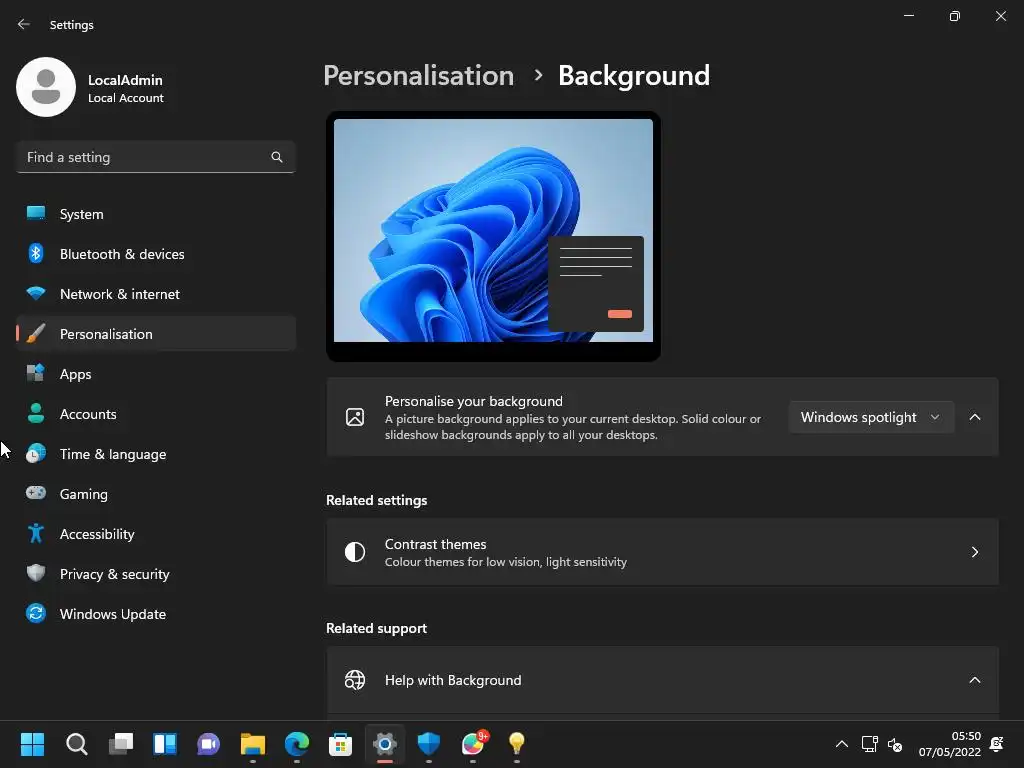Viewport: 1024px width, 768px height.
Task: Open Bluetooth & devices category
Action: (155, 254)
